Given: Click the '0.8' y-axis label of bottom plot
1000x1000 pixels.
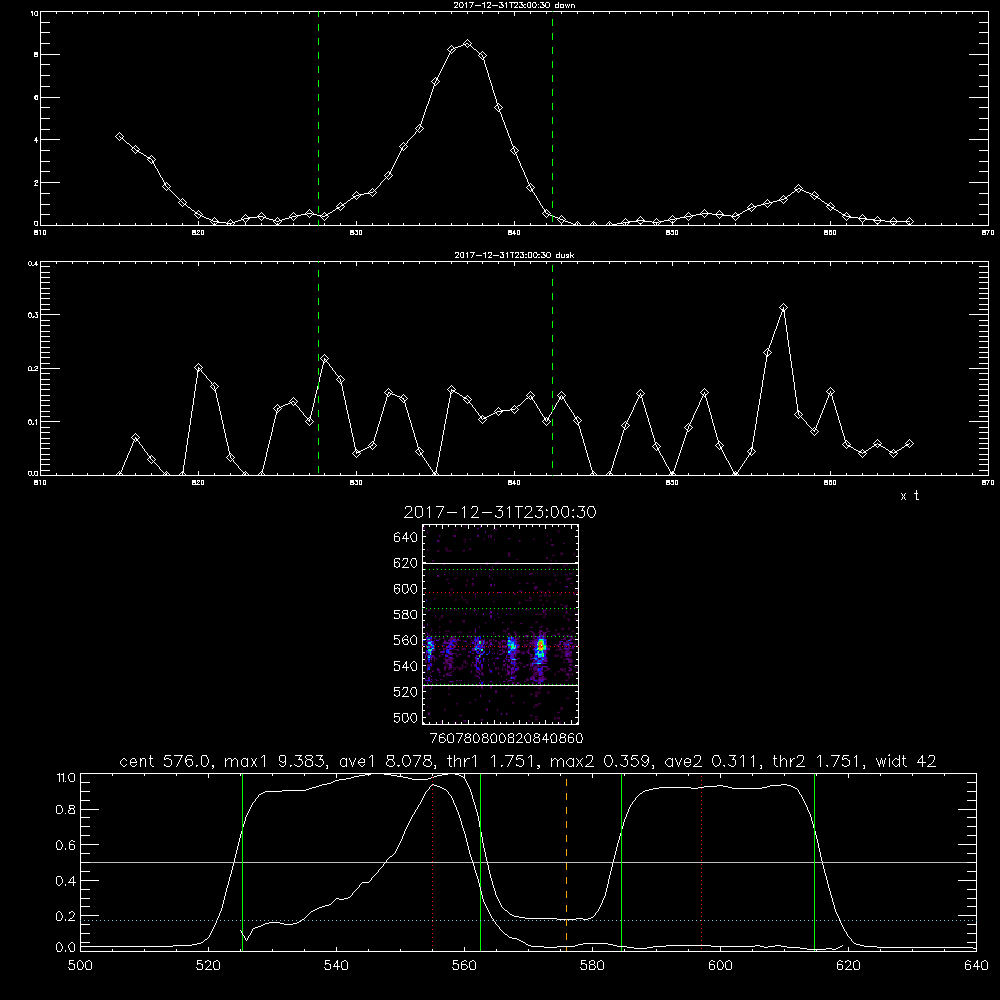Looking at the screenshot, I should (x=66, y=810).
